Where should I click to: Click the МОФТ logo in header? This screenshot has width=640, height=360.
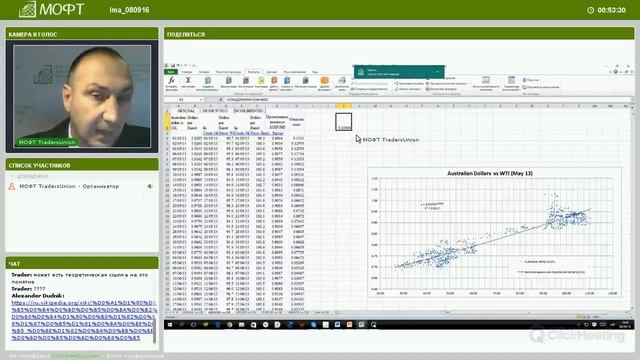52,9
